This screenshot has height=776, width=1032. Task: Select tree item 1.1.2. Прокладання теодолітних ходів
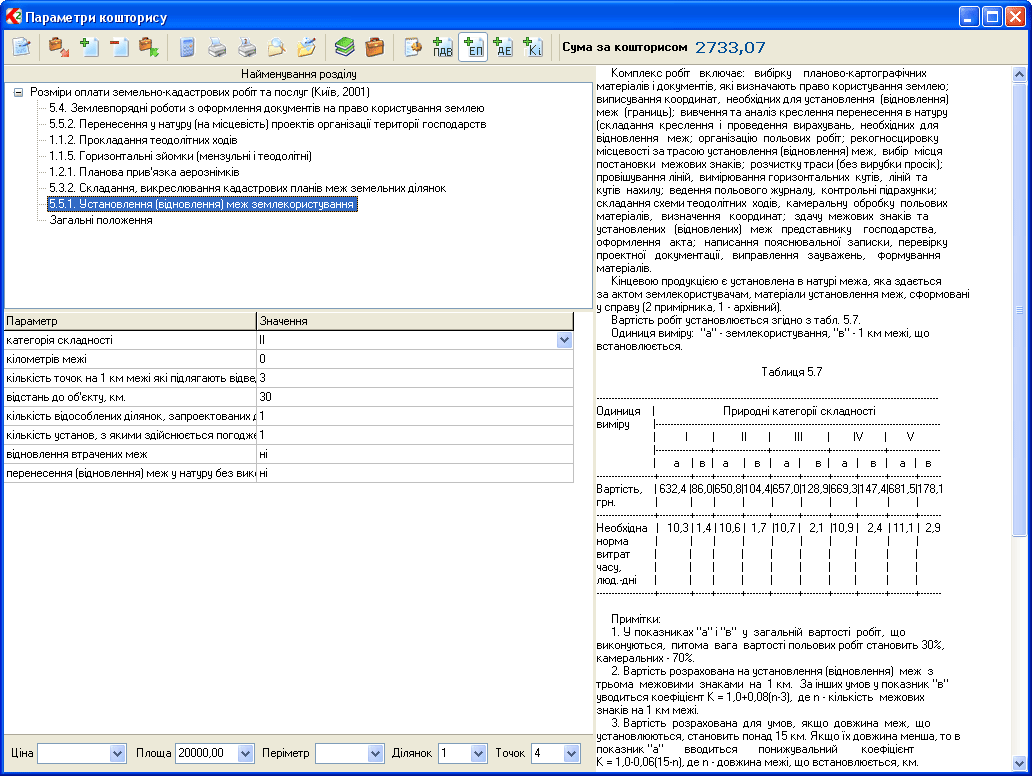coord(143,140)
